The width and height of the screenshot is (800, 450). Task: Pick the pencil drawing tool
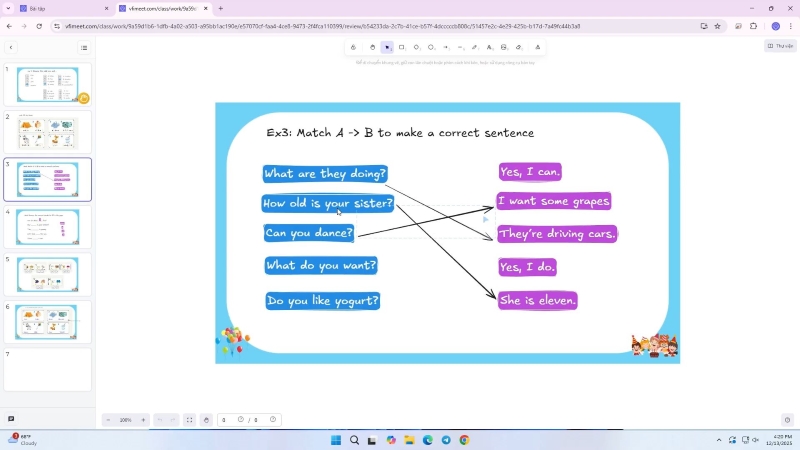pos(475,47)
